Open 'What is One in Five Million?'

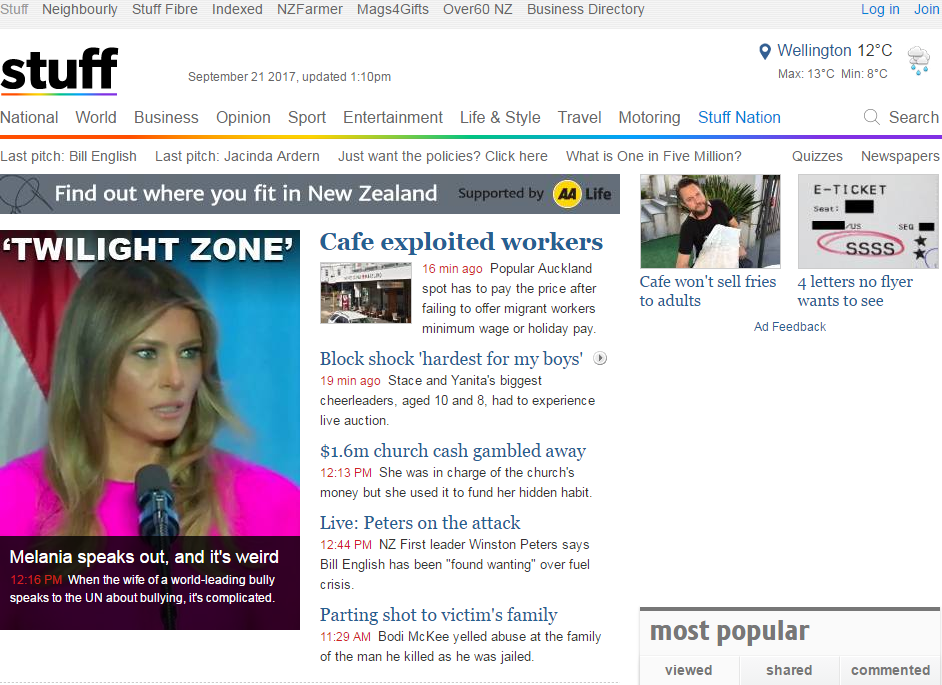coord(654,156)
